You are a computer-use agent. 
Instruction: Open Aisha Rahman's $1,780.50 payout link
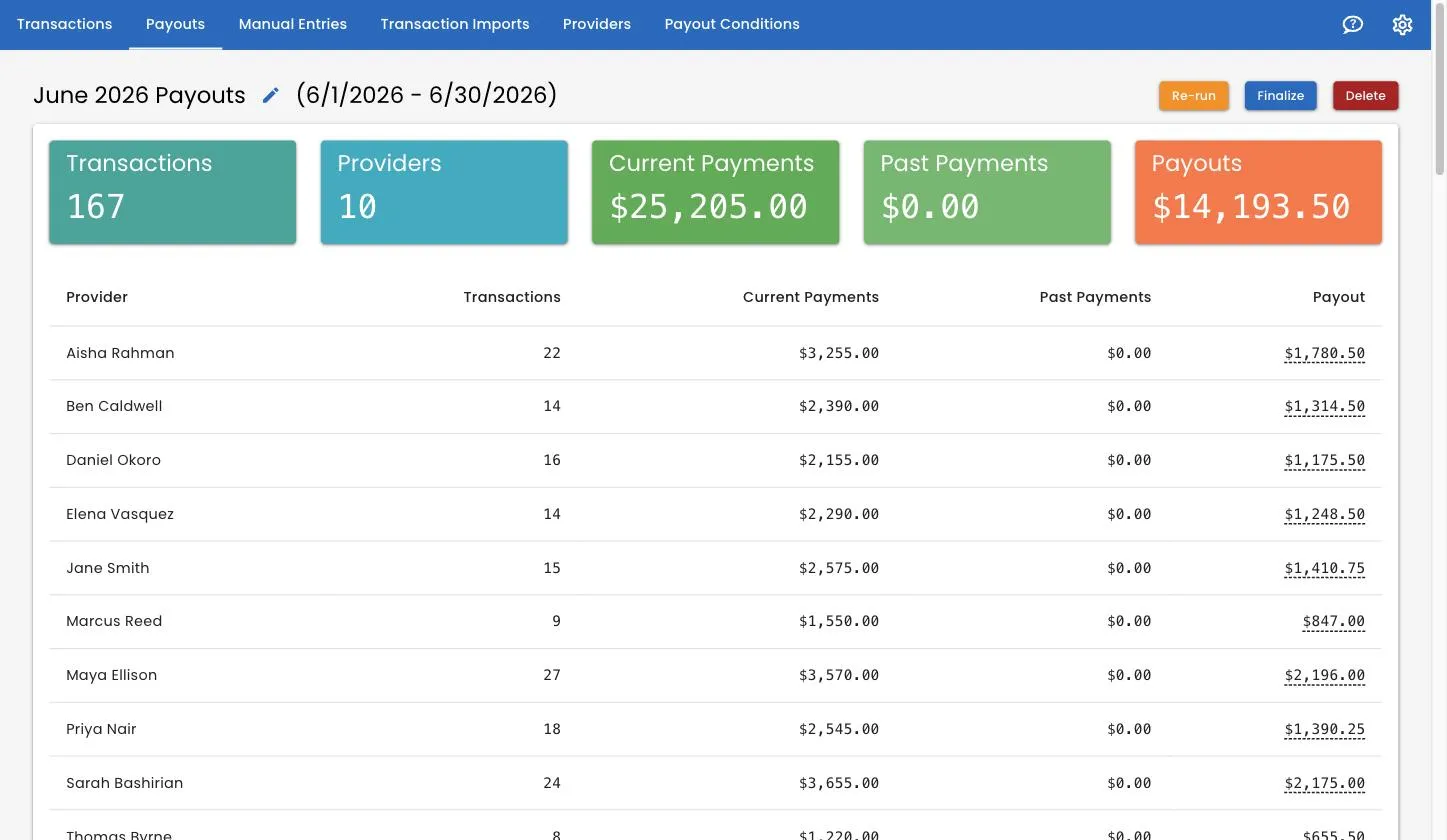coord(1324,353)
